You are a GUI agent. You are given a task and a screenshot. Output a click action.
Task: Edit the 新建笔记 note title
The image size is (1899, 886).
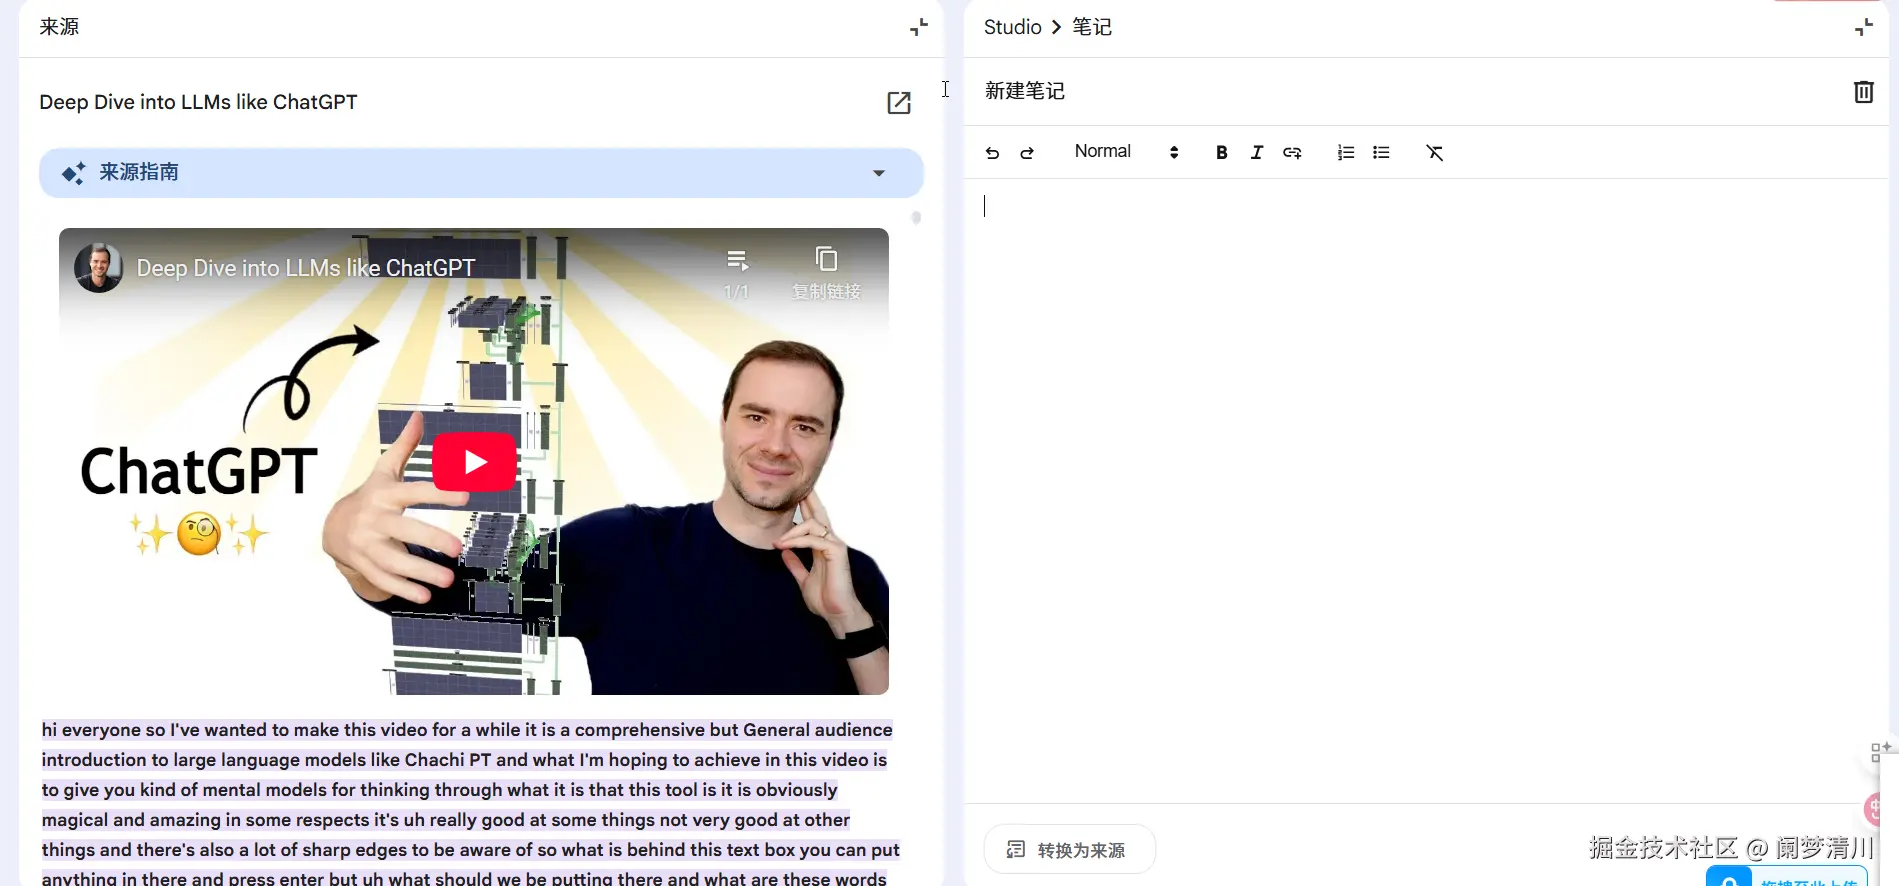tap(1025, 91)
